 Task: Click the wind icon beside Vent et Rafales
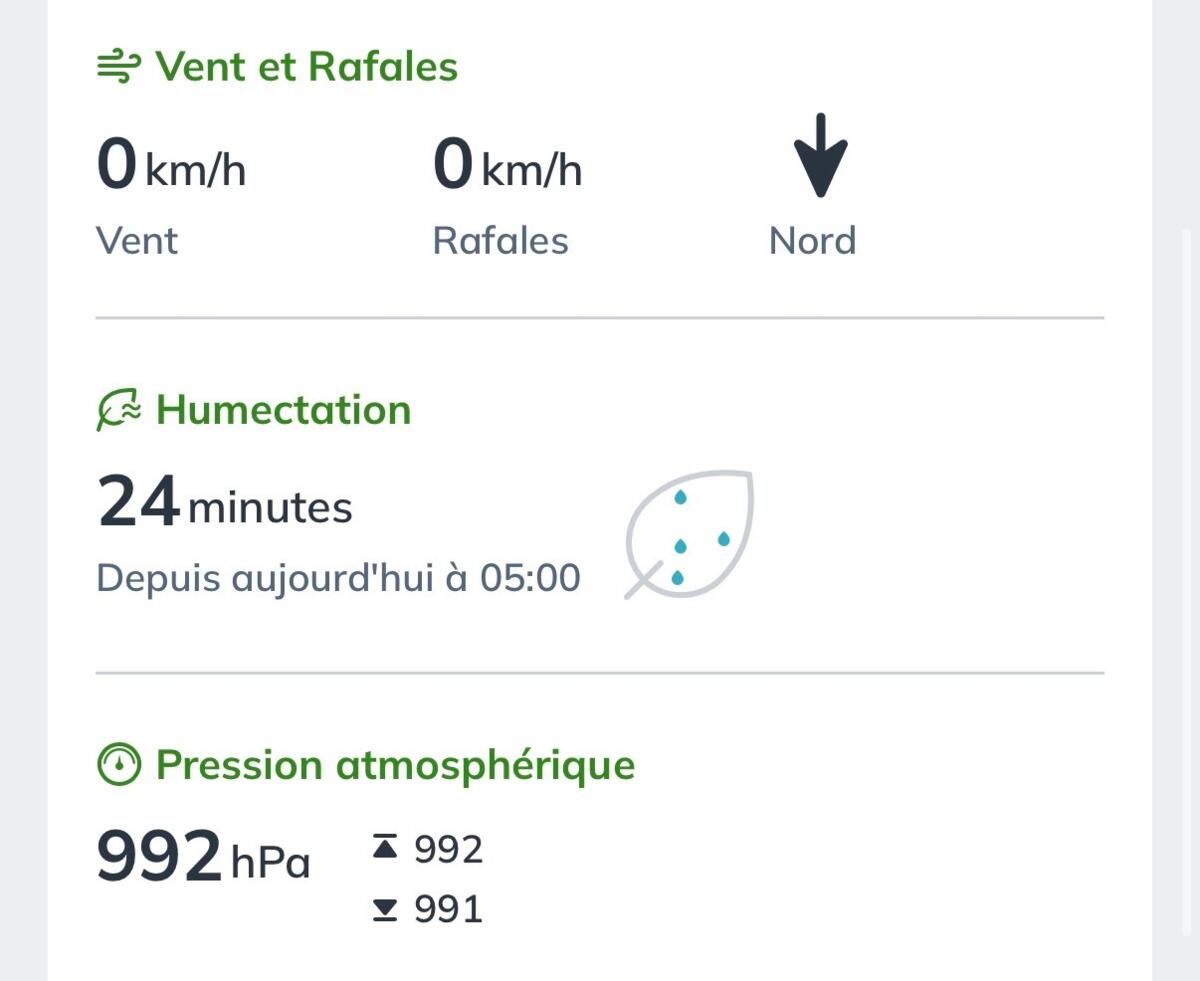pyautogui.click(x=119, y=68)
